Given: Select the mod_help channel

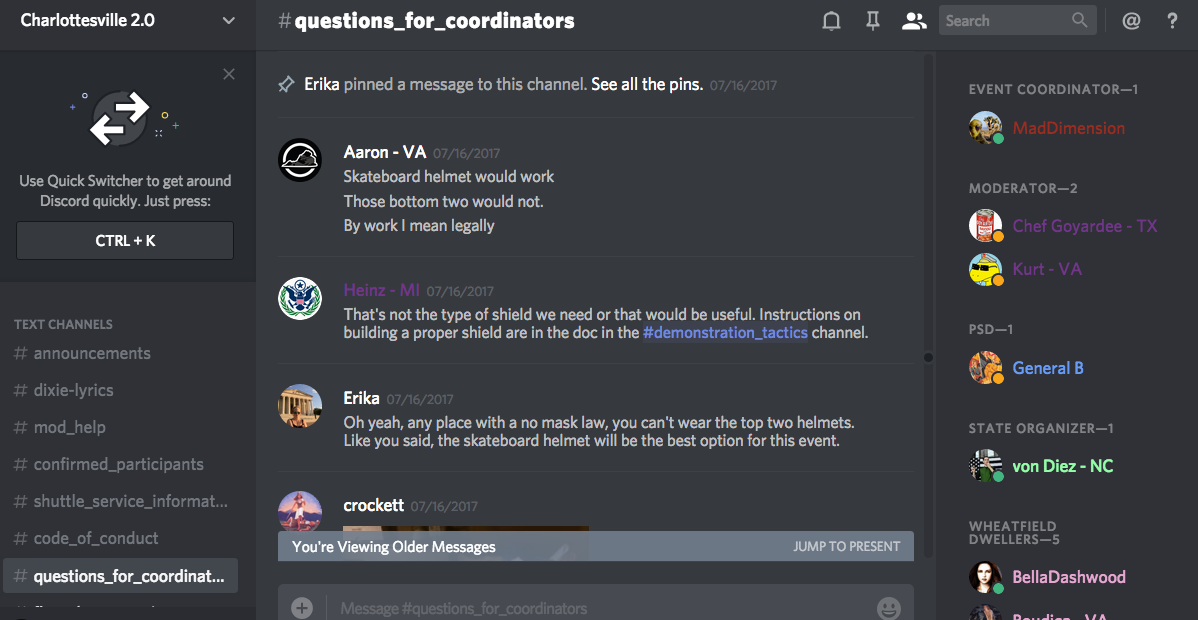Looking at the screenshot, I should (69, 427).
